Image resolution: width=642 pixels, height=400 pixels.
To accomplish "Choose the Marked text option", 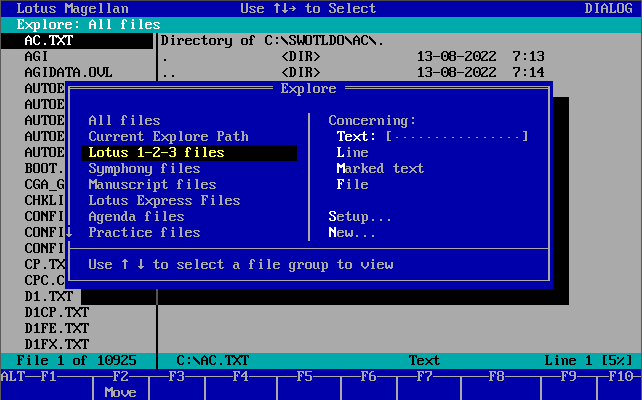I will [x=380, y=169].
